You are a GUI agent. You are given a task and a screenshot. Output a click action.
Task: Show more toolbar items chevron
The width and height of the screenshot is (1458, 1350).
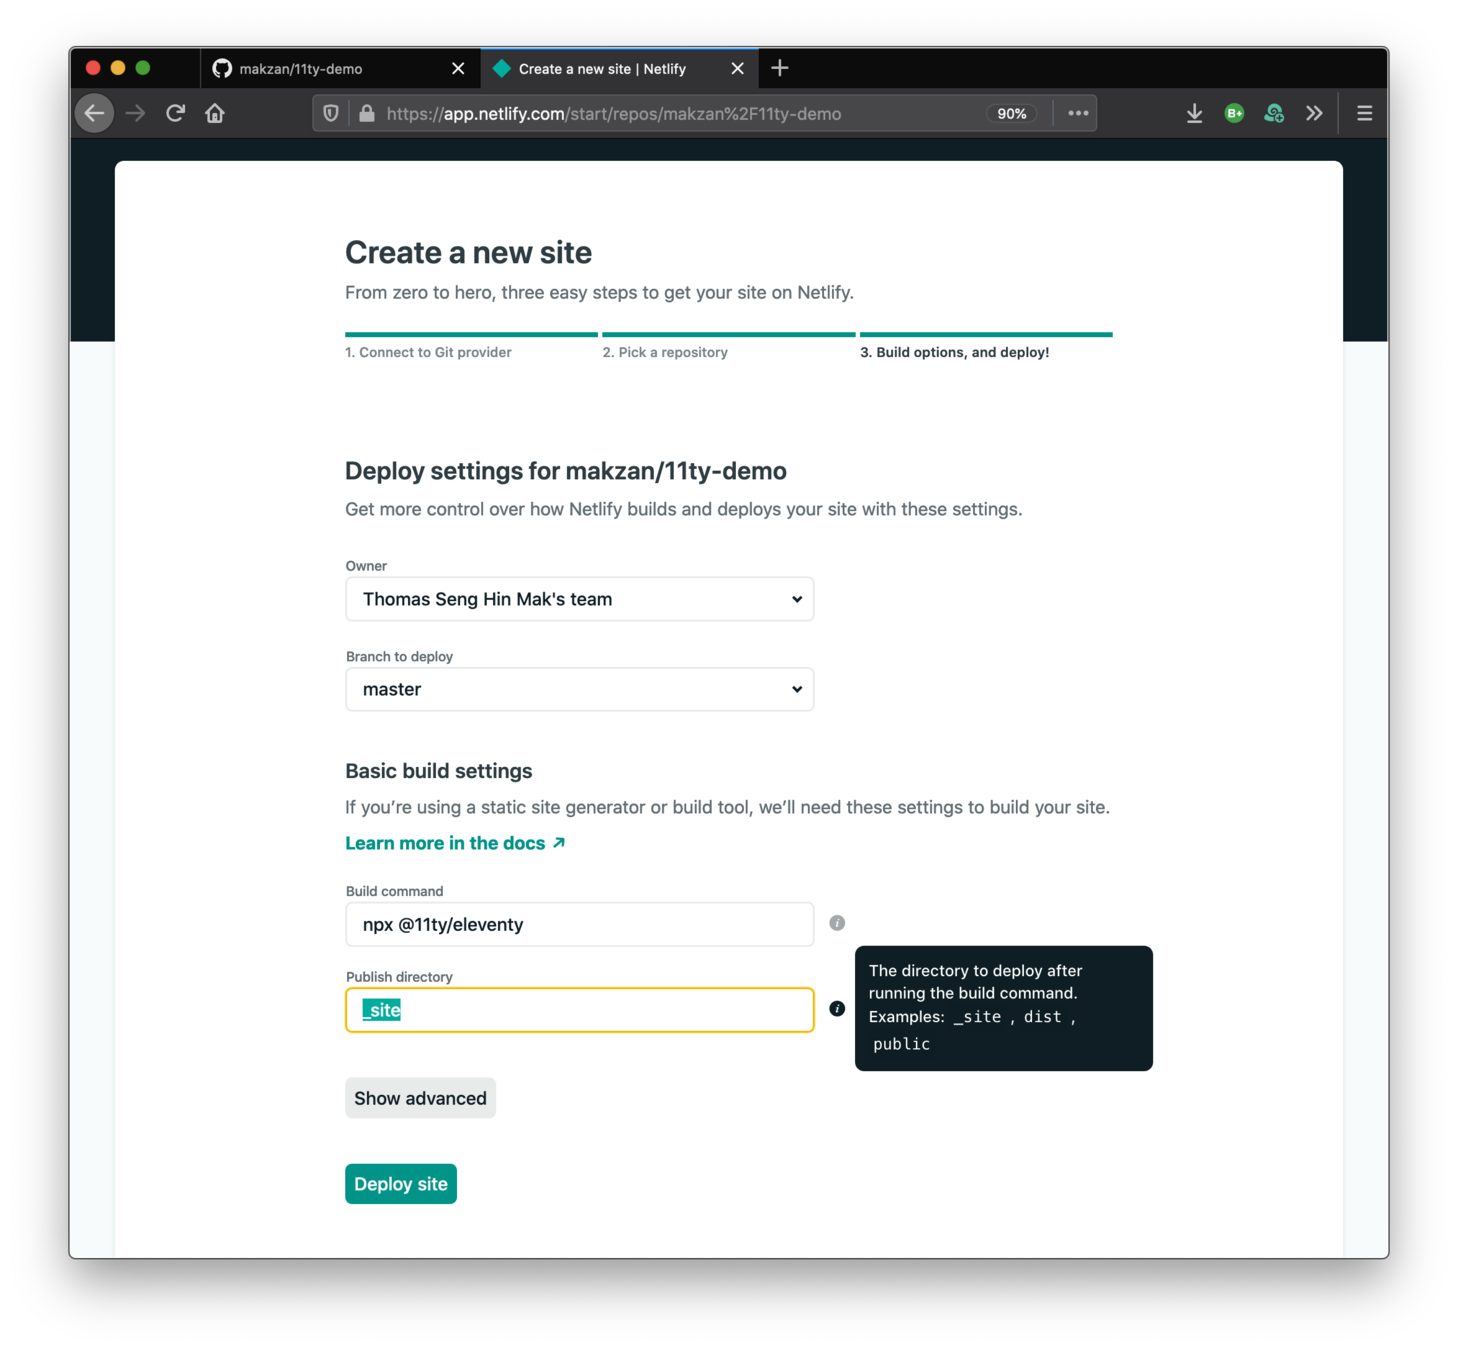point(1314,113)
